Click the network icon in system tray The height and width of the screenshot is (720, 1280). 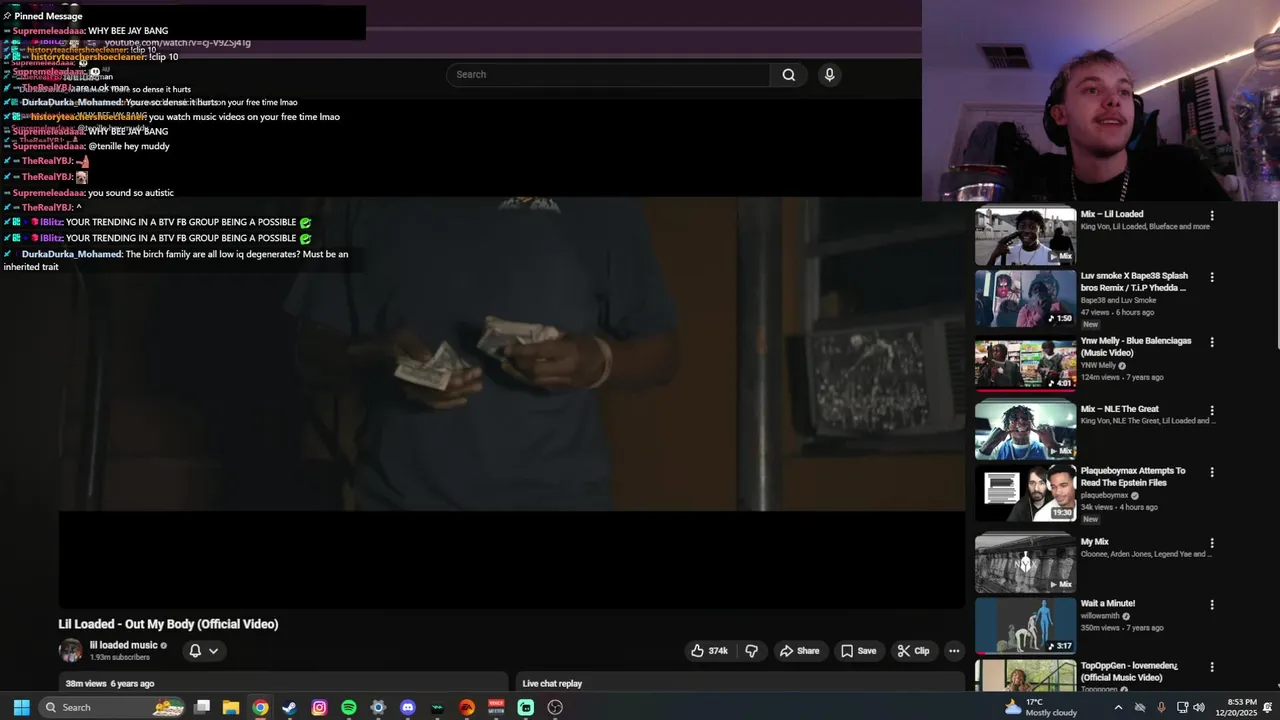(1182, 707)
